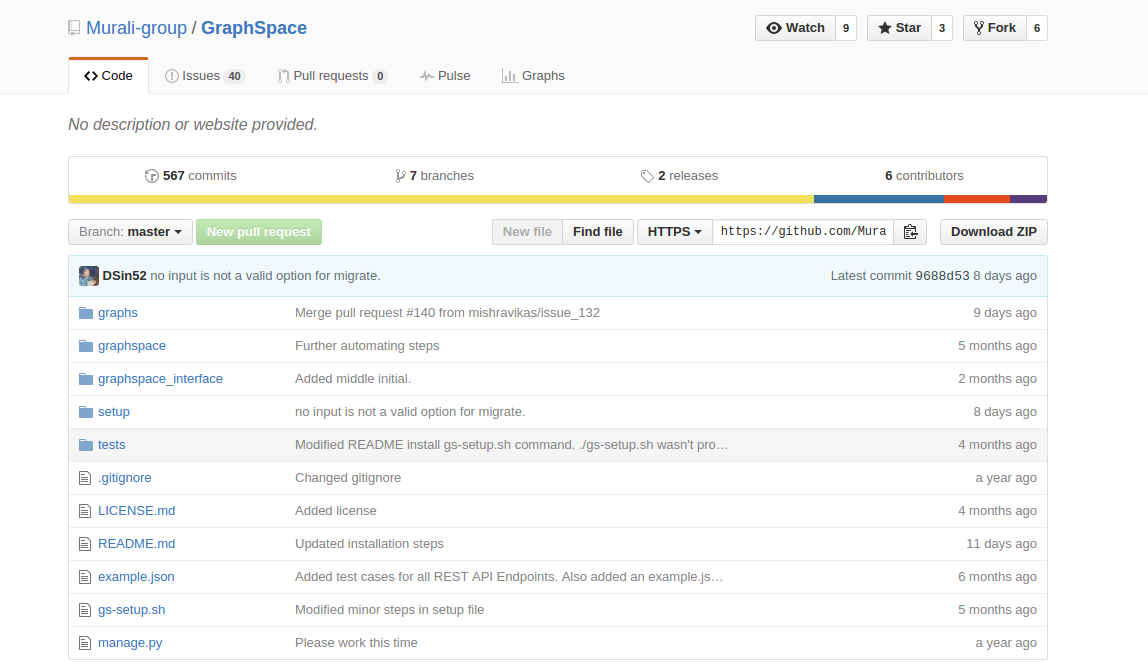This screenshot has height=665, width=1148.
Task: View the 567 commits link
Action: coord(191,176)
